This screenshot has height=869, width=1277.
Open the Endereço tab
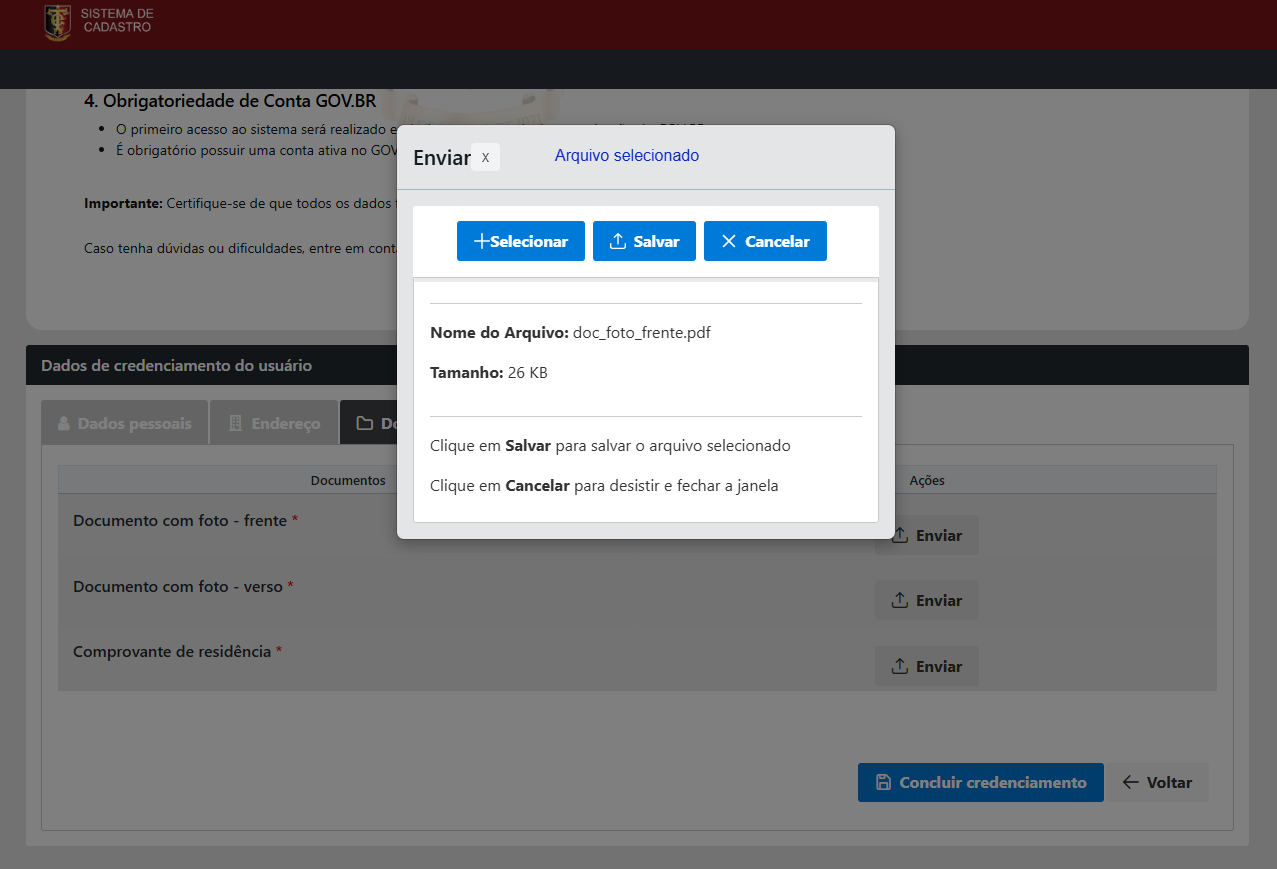pyautogui.click(x=274, y=423)
